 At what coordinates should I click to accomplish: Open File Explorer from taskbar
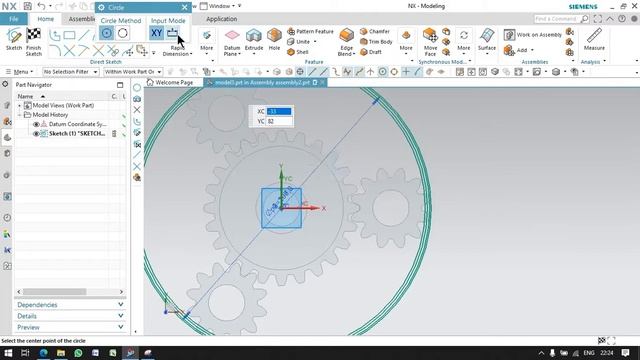[x=61, y=353]
